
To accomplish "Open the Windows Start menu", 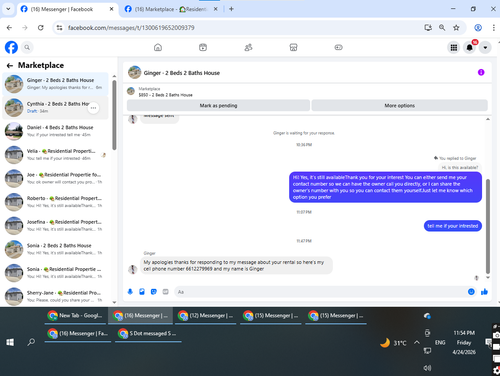I will (10, 342).
